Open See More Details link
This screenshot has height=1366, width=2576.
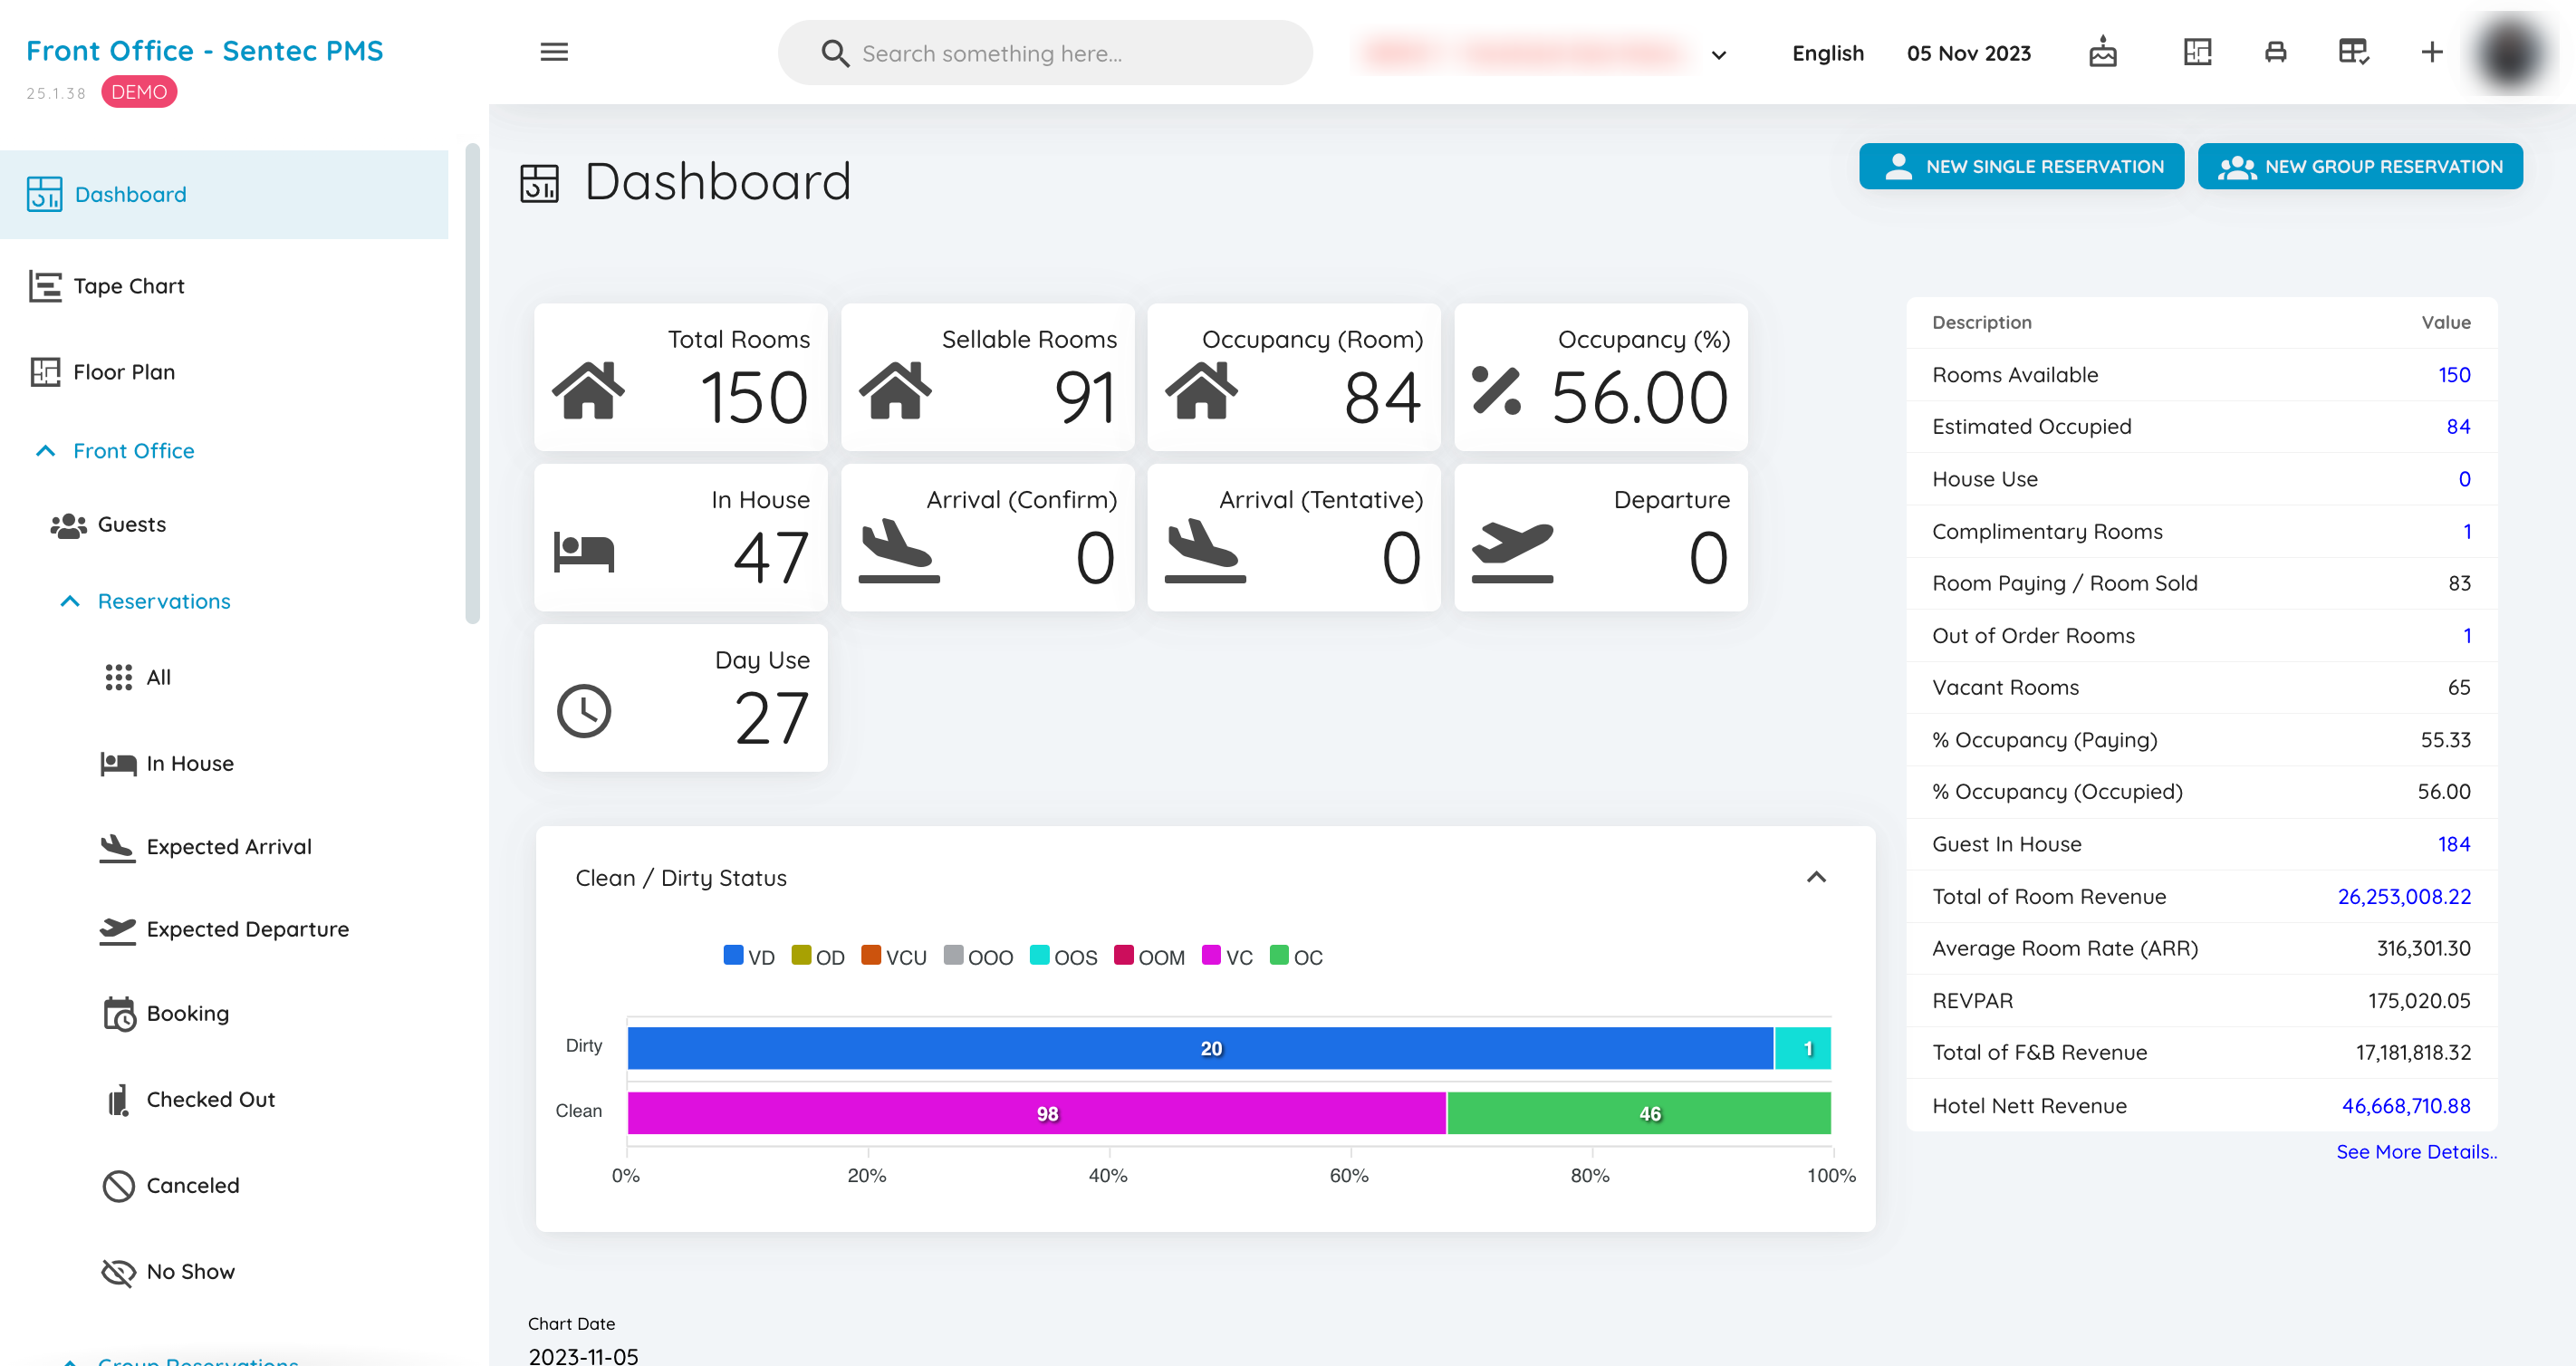2415,1152
